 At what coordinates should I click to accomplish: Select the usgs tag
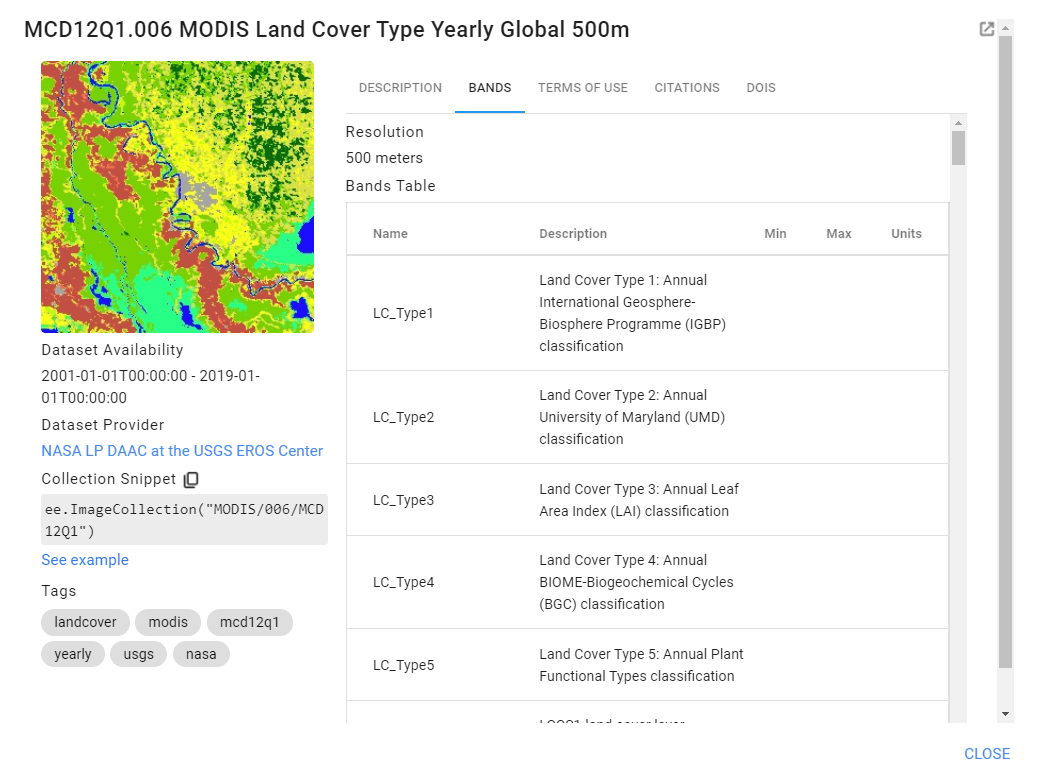tap(138, 654)
